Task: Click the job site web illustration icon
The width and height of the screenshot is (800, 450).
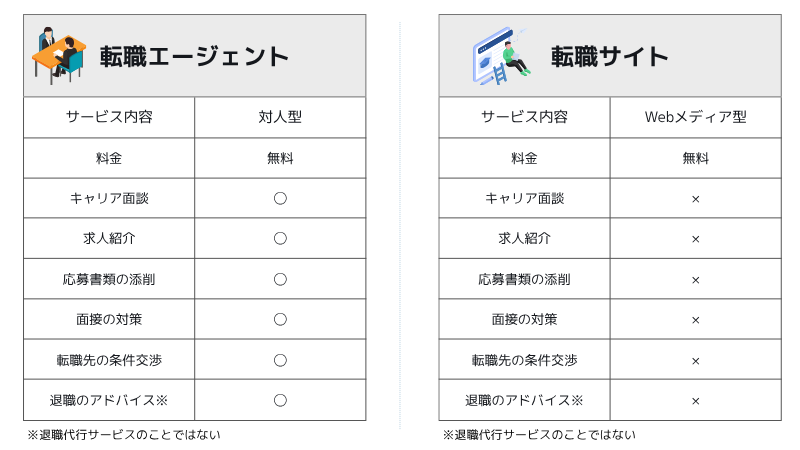Action: 497,57
